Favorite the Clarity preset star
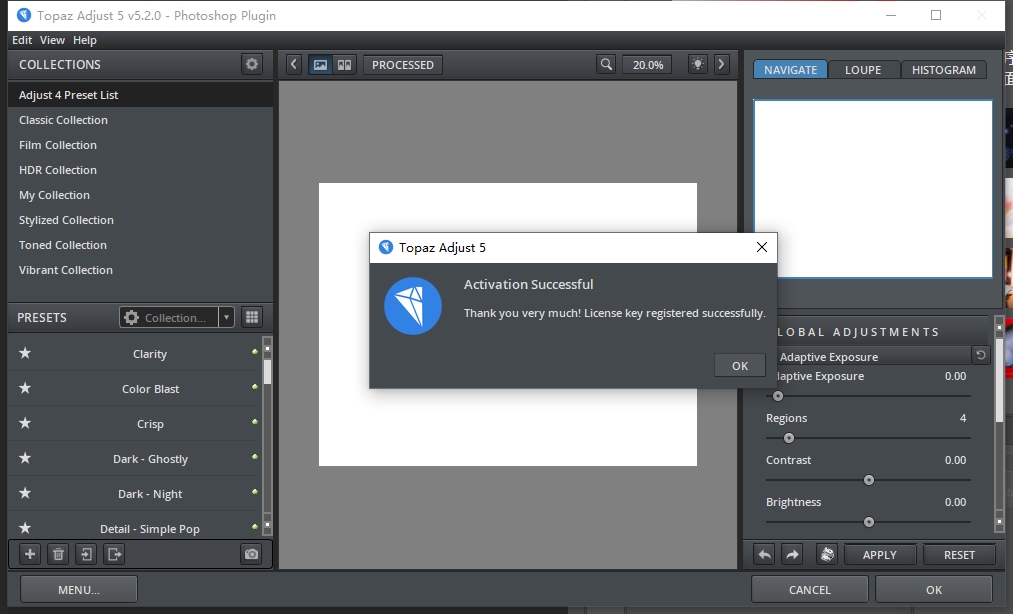 pyautogui.click(x=25, y=354)
